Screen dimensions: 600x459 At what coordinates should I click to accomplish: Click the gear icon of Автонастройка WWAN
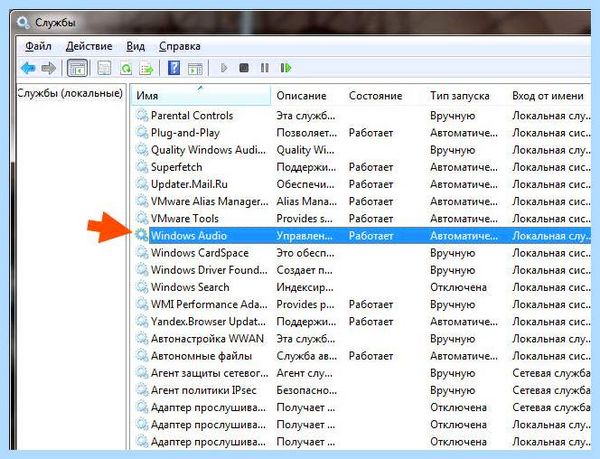pyautogui.click(x=142, y=338)
